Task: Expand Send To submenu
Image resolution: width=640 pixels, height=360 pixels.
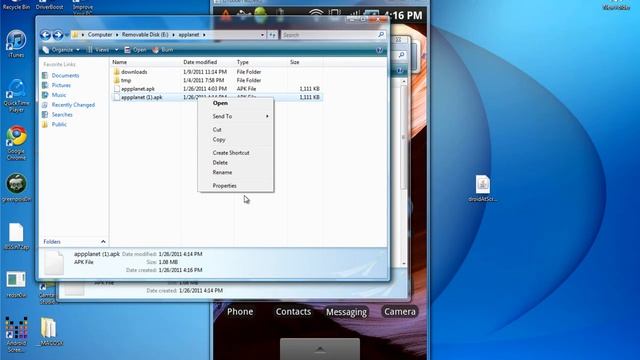Action: 236,116
